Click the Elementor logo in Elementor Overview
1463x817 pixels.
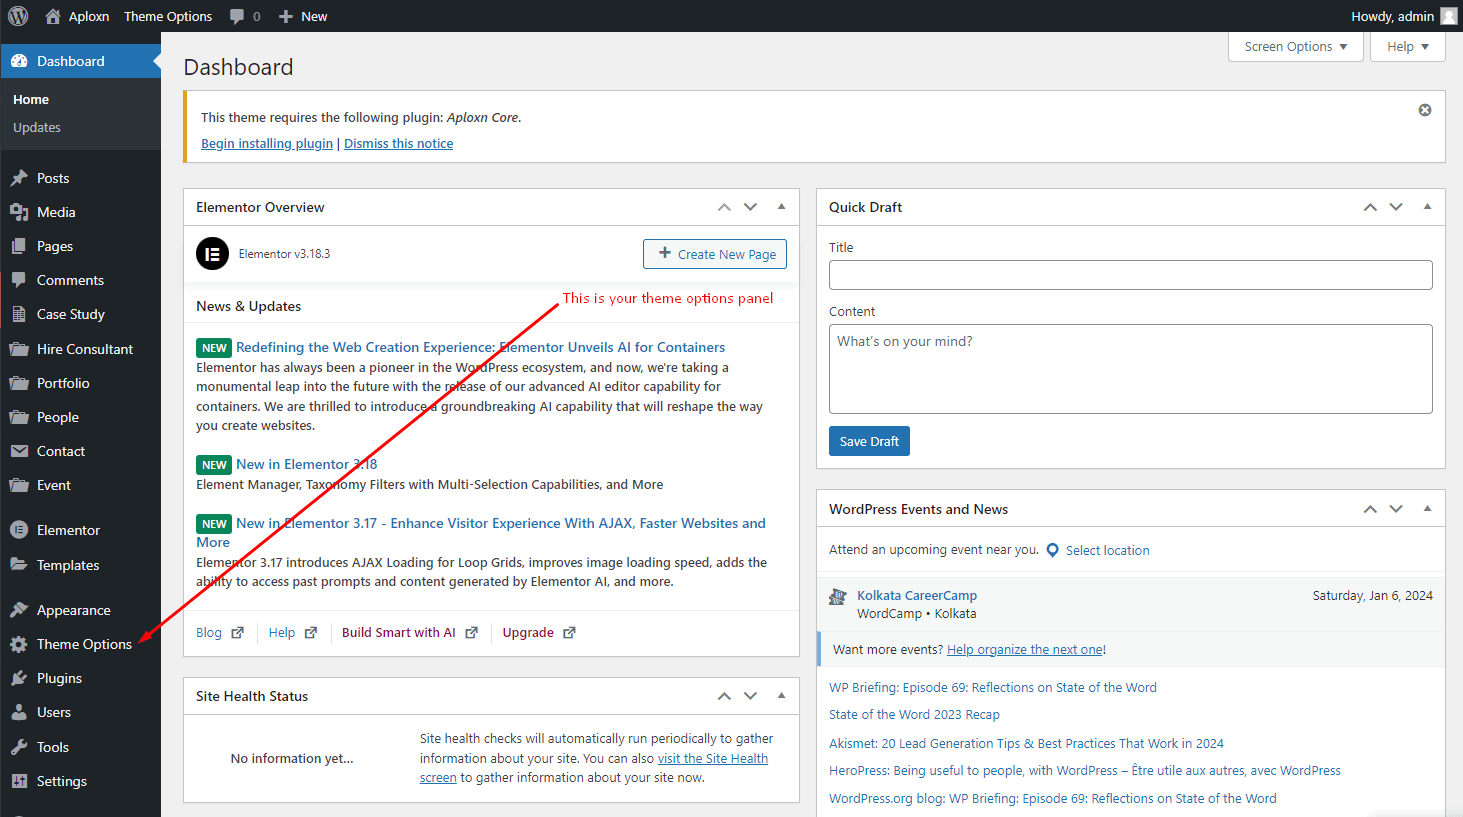click(x=212, y=254)
